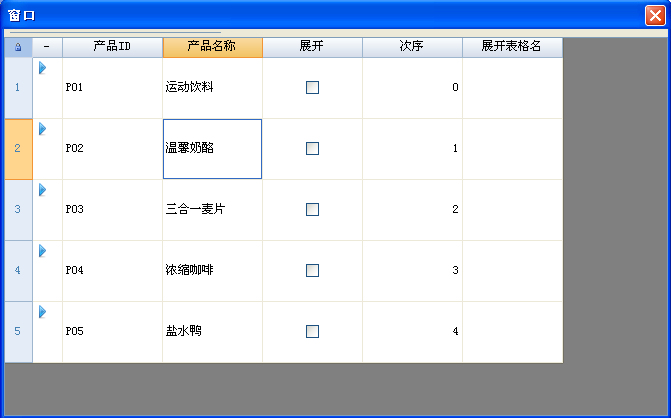Click the 展开表格名 column header
The width and height of the screenshot is (671, 418).
513,47
